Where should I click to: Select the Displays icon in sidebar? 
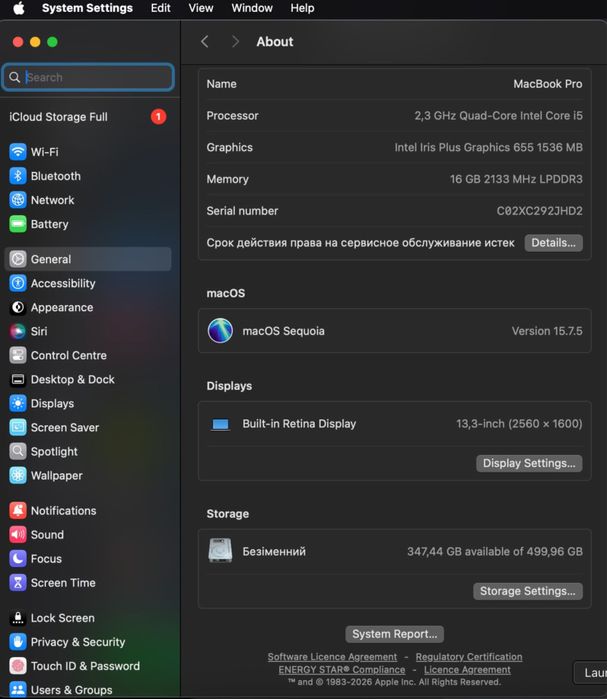pos(18,403)
